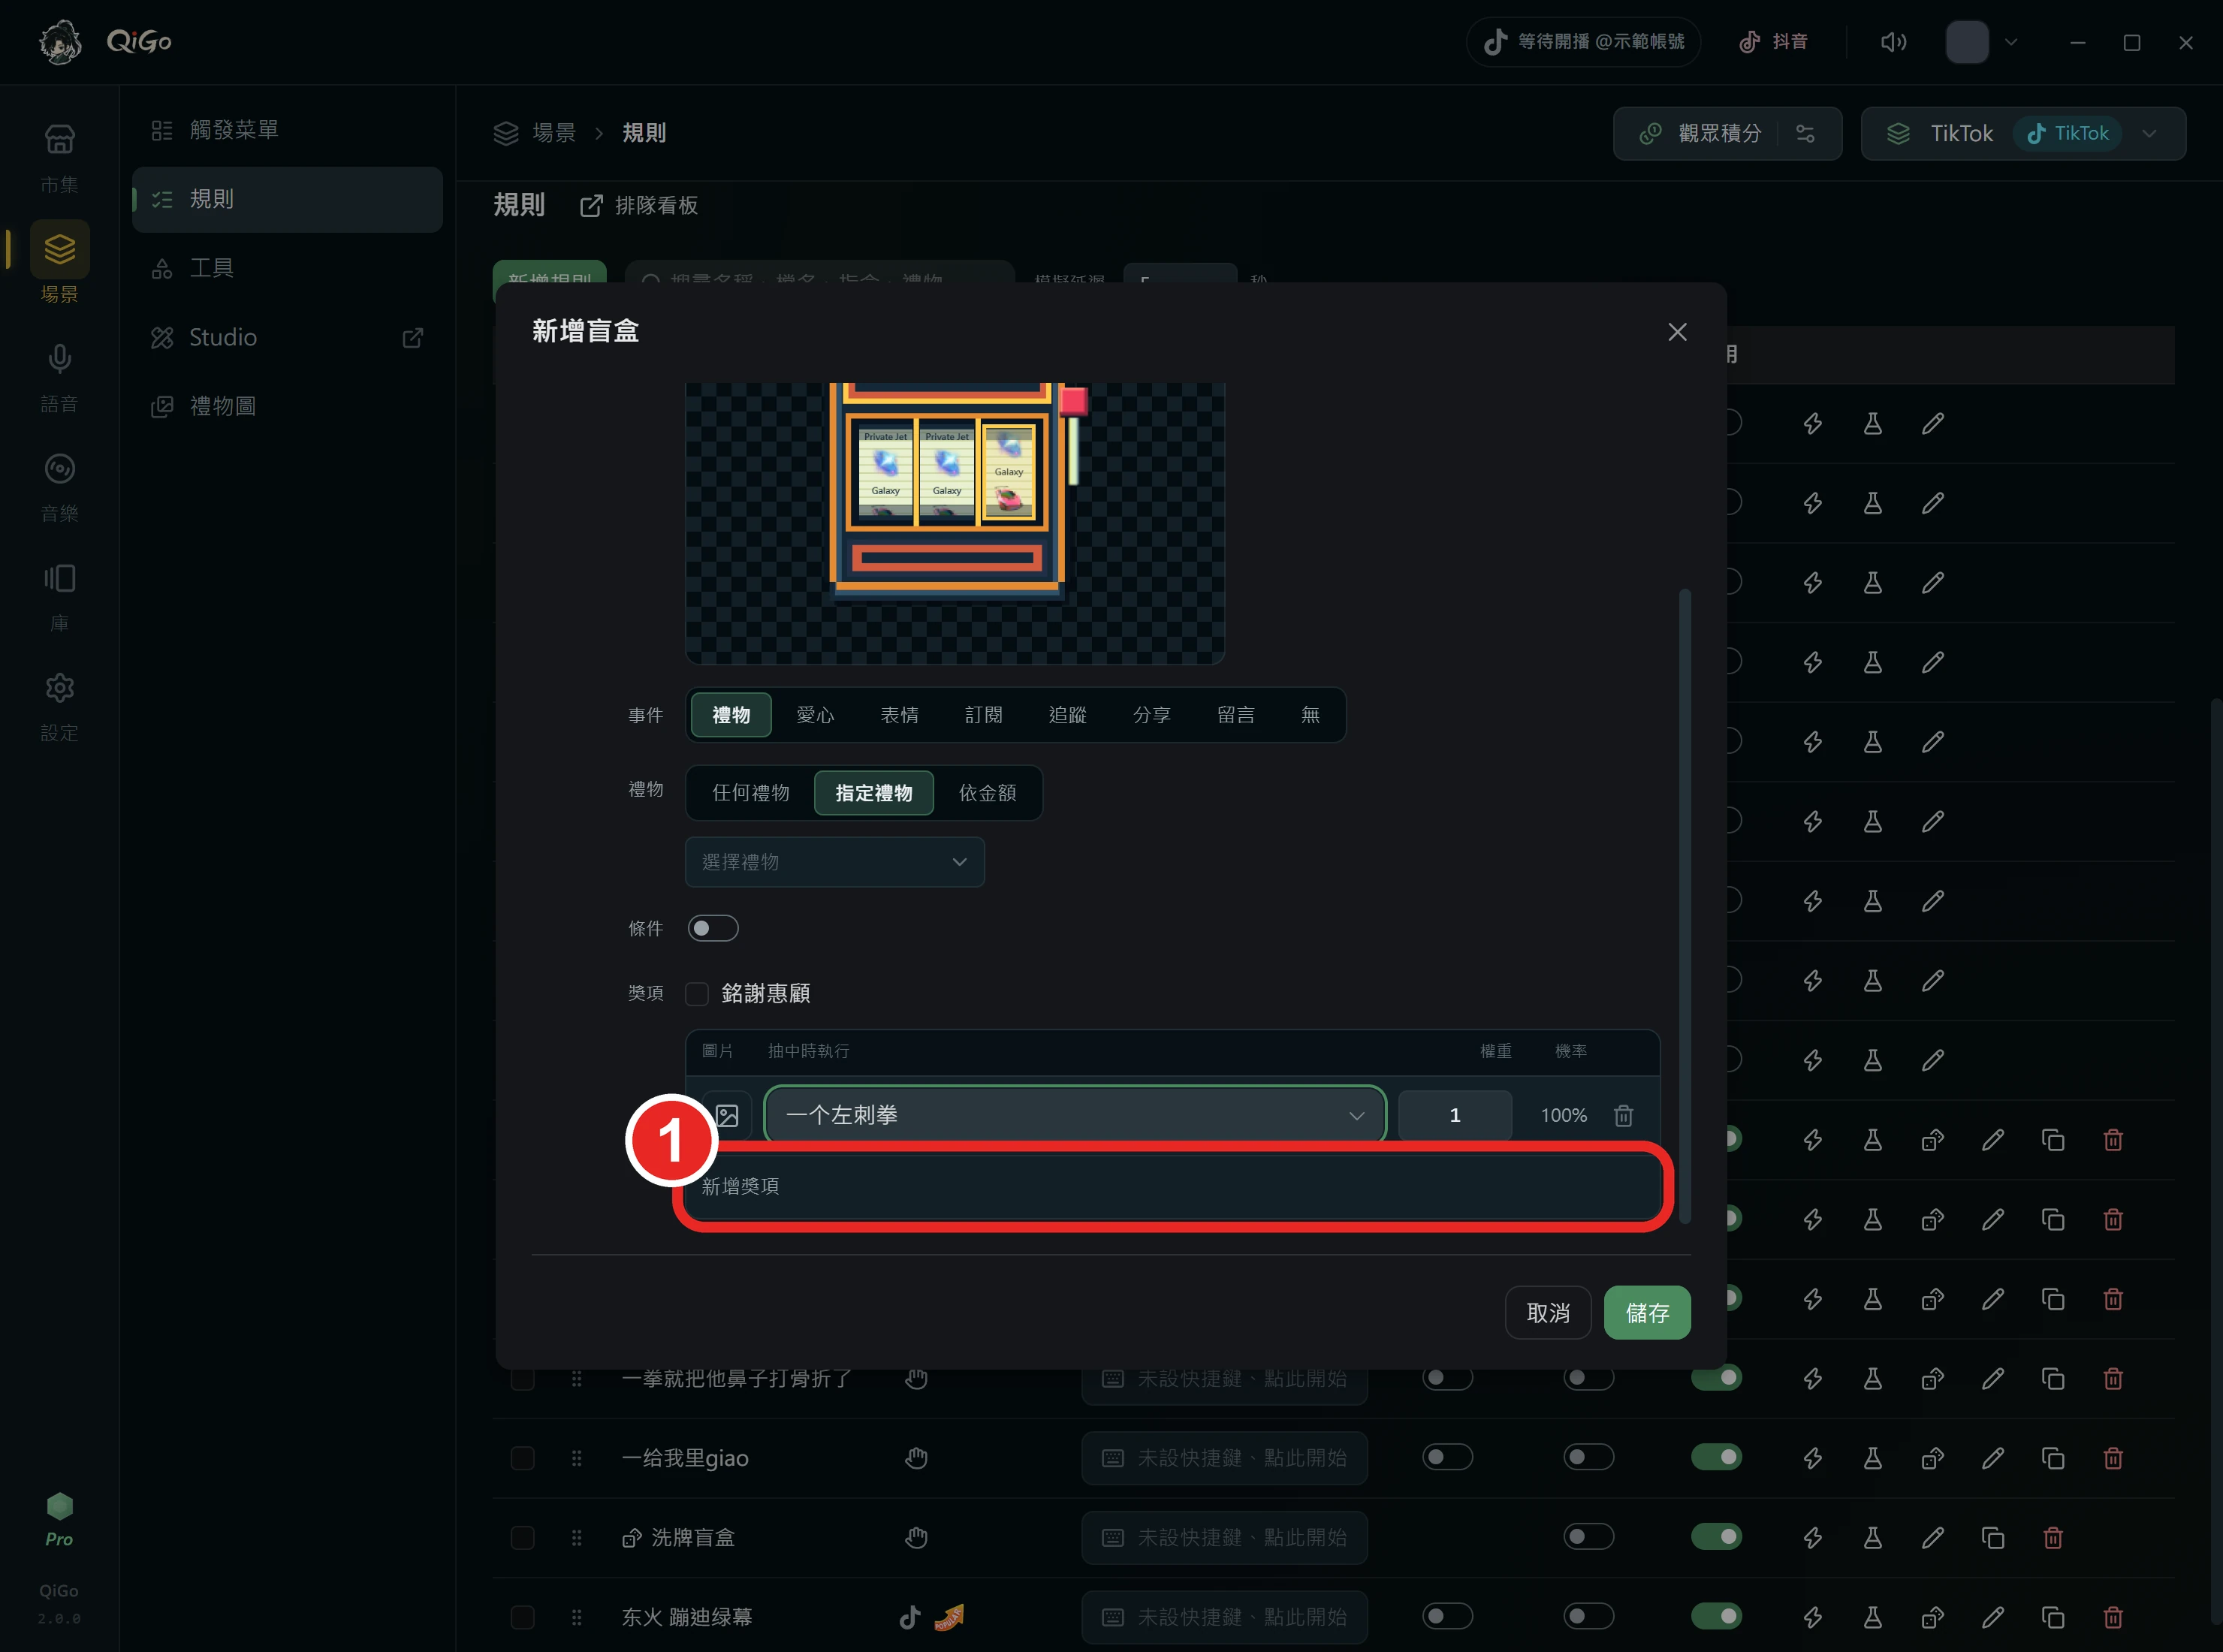Click the QiGo logo avatar
Viewport: 2223px width, 1652px height.
(x=60, y=42)
